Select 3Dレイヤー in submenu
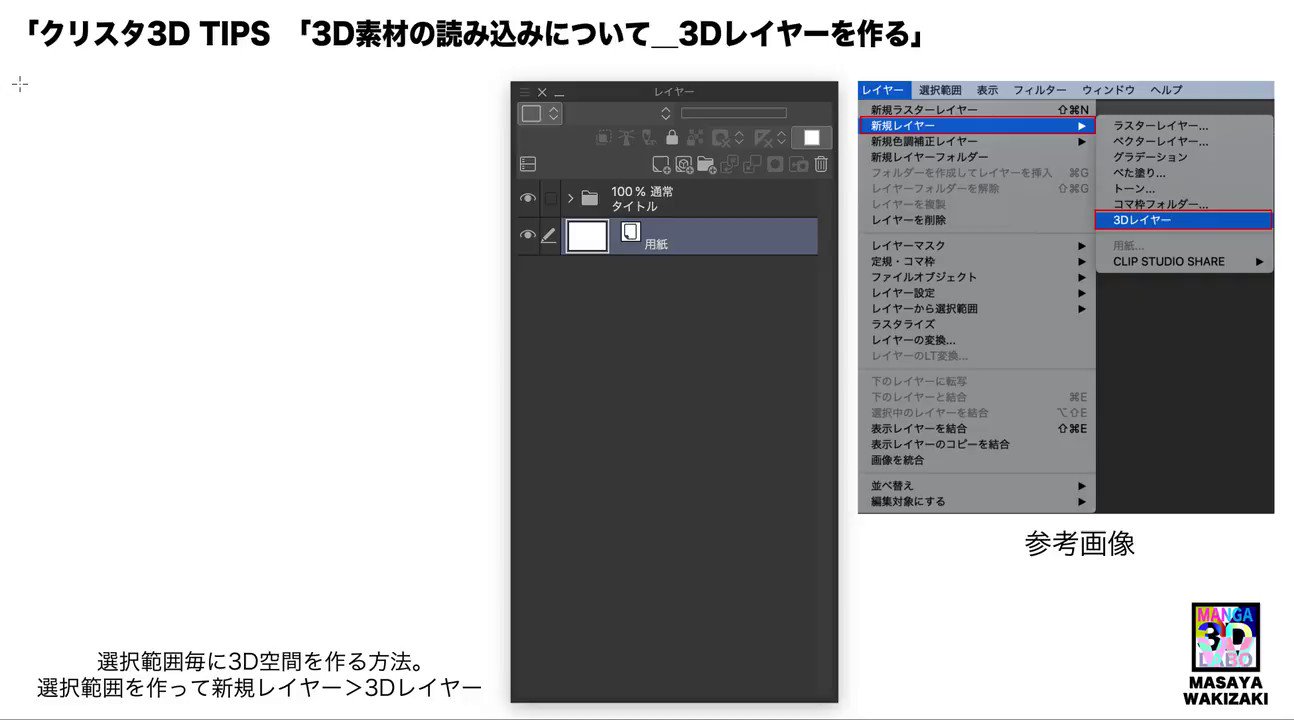 click(x=1185, y=220)
